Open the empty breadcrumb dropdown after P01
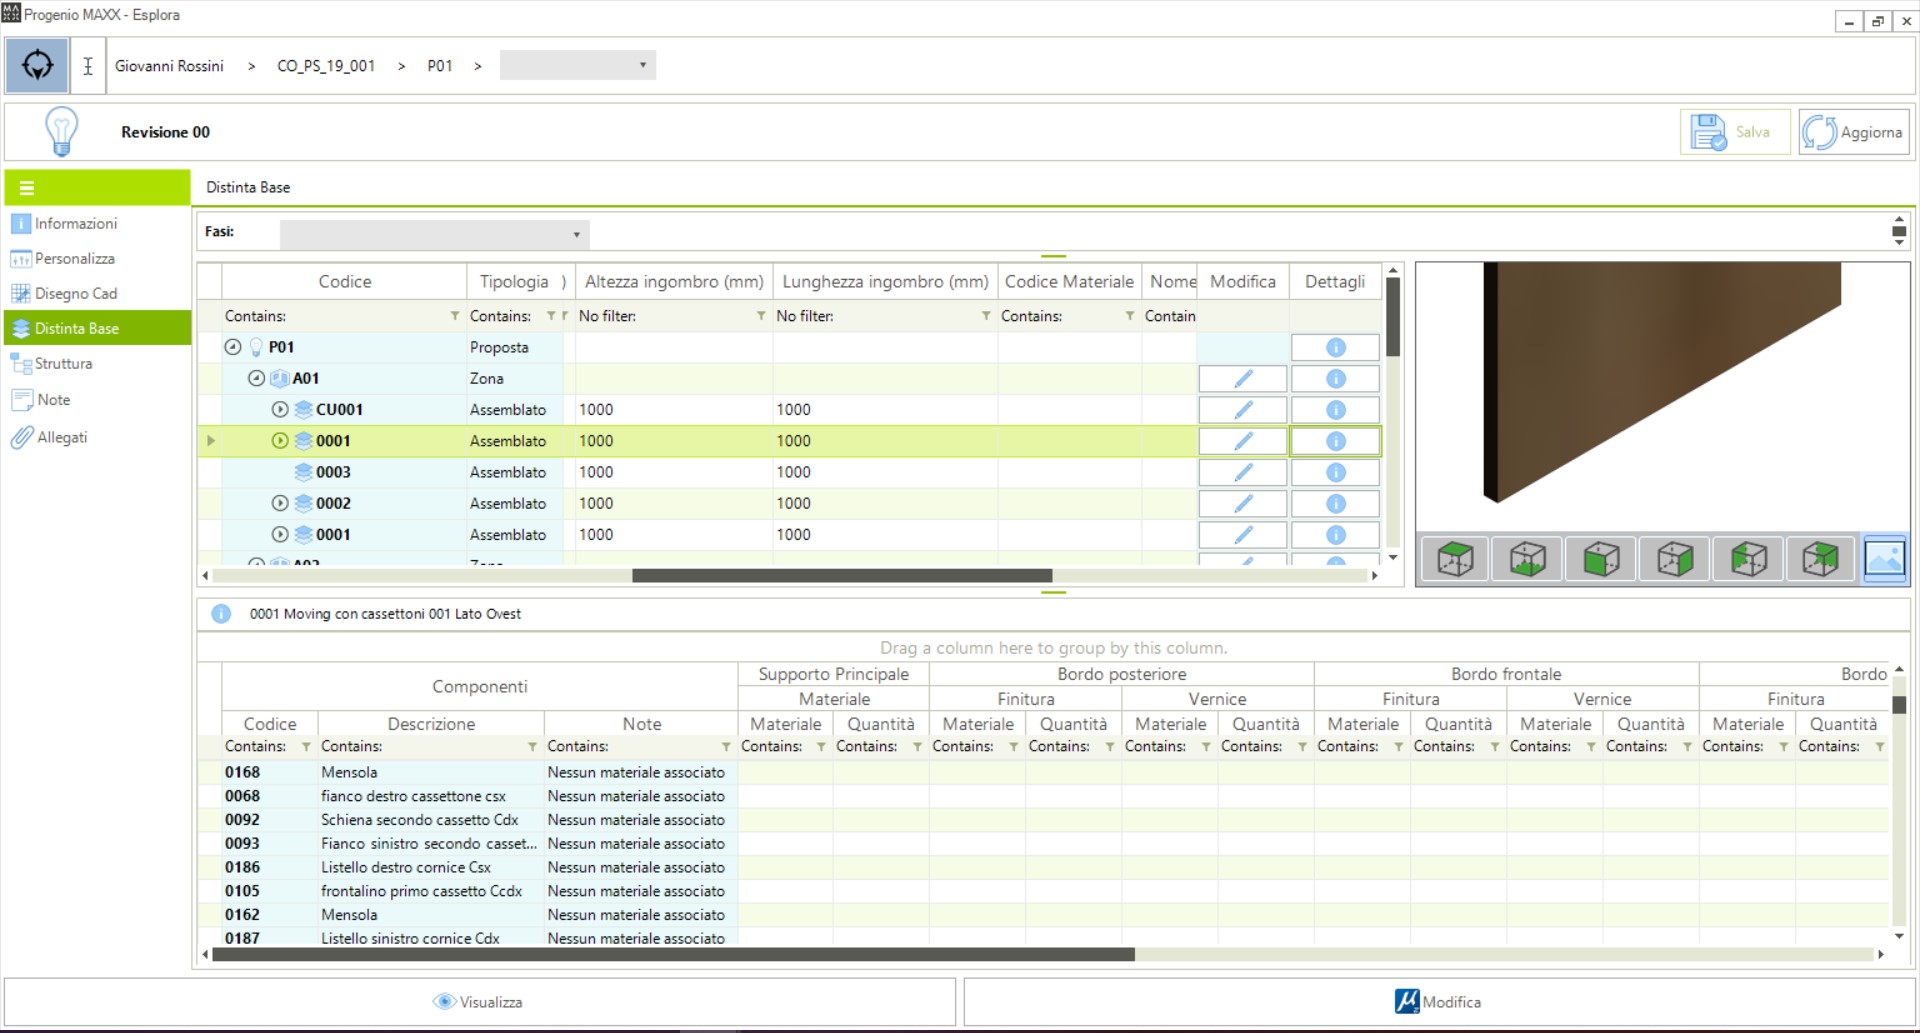Viewport: 1920px width, 1033px height. pyautogui.click(x=577, y=65)
